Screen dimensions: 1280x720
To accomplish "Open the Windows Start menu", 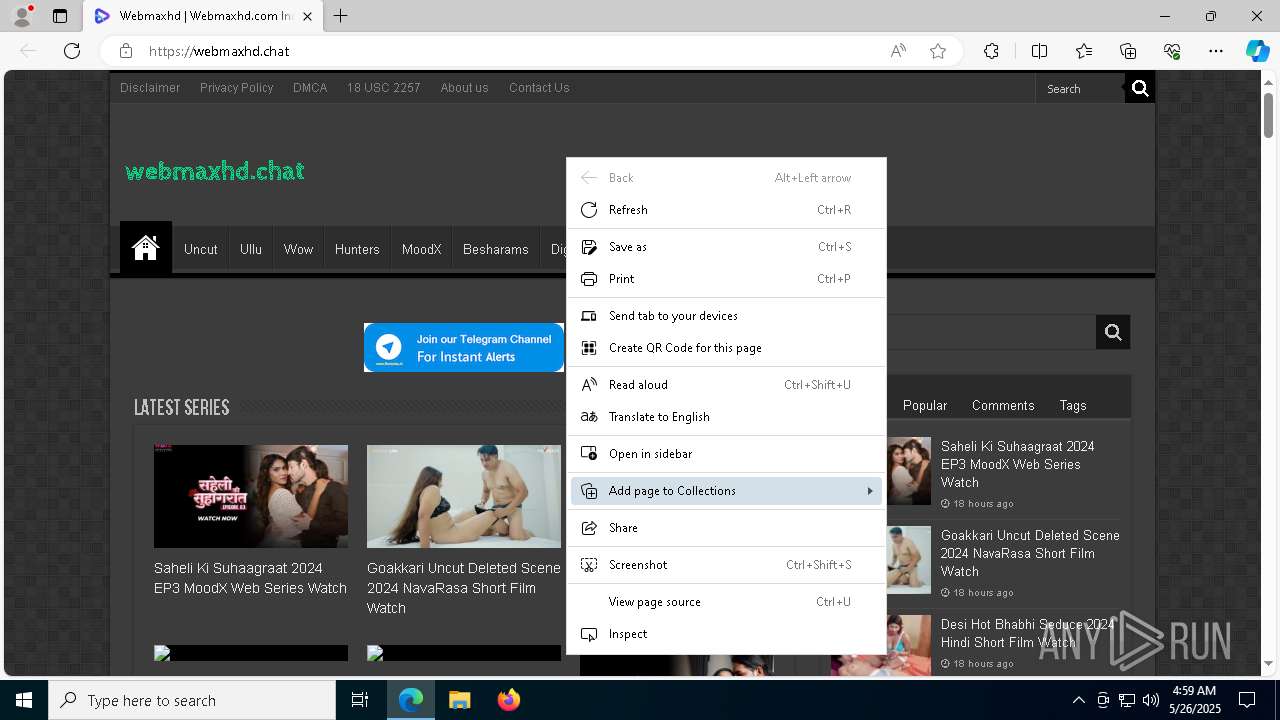I will point(24,700).
